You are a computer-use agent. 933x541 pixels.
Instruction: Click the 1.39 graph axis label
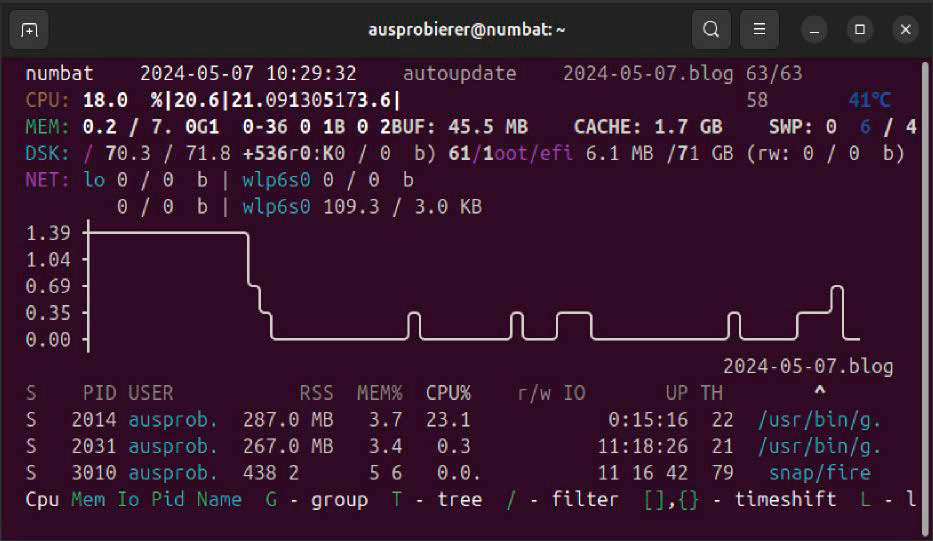click(x=48, y=233)
